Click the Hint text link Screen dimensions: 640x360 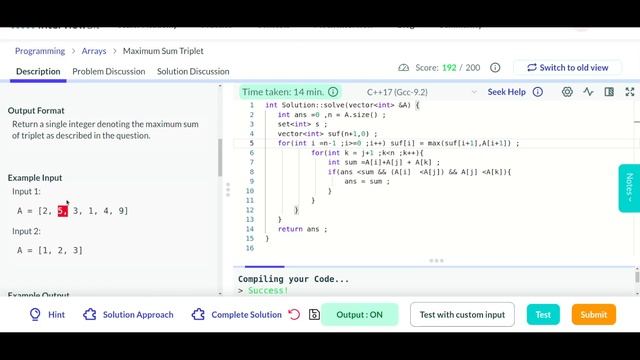(56, 315)
